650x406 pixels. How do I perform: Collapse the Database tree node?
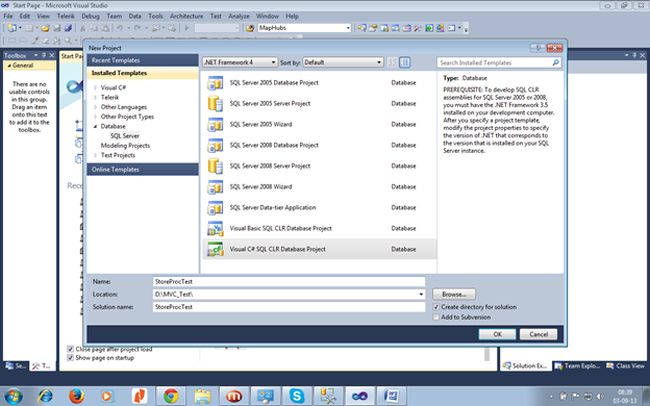click(x=95, y=126)
